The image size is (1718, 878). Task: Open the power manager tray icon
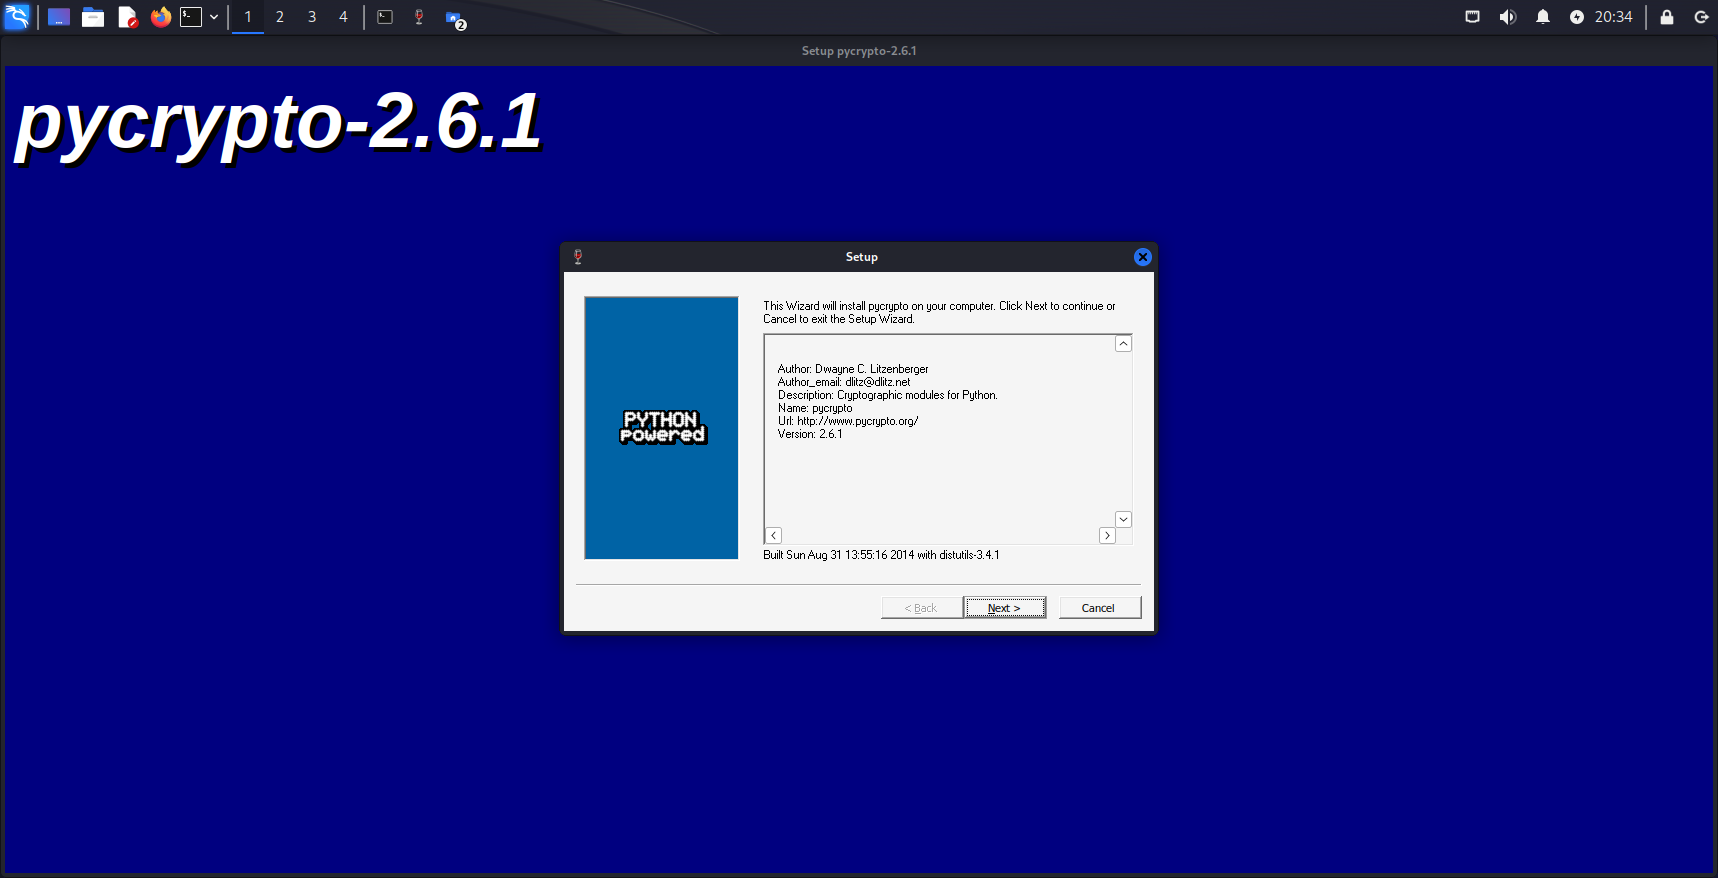(1577, 17)
